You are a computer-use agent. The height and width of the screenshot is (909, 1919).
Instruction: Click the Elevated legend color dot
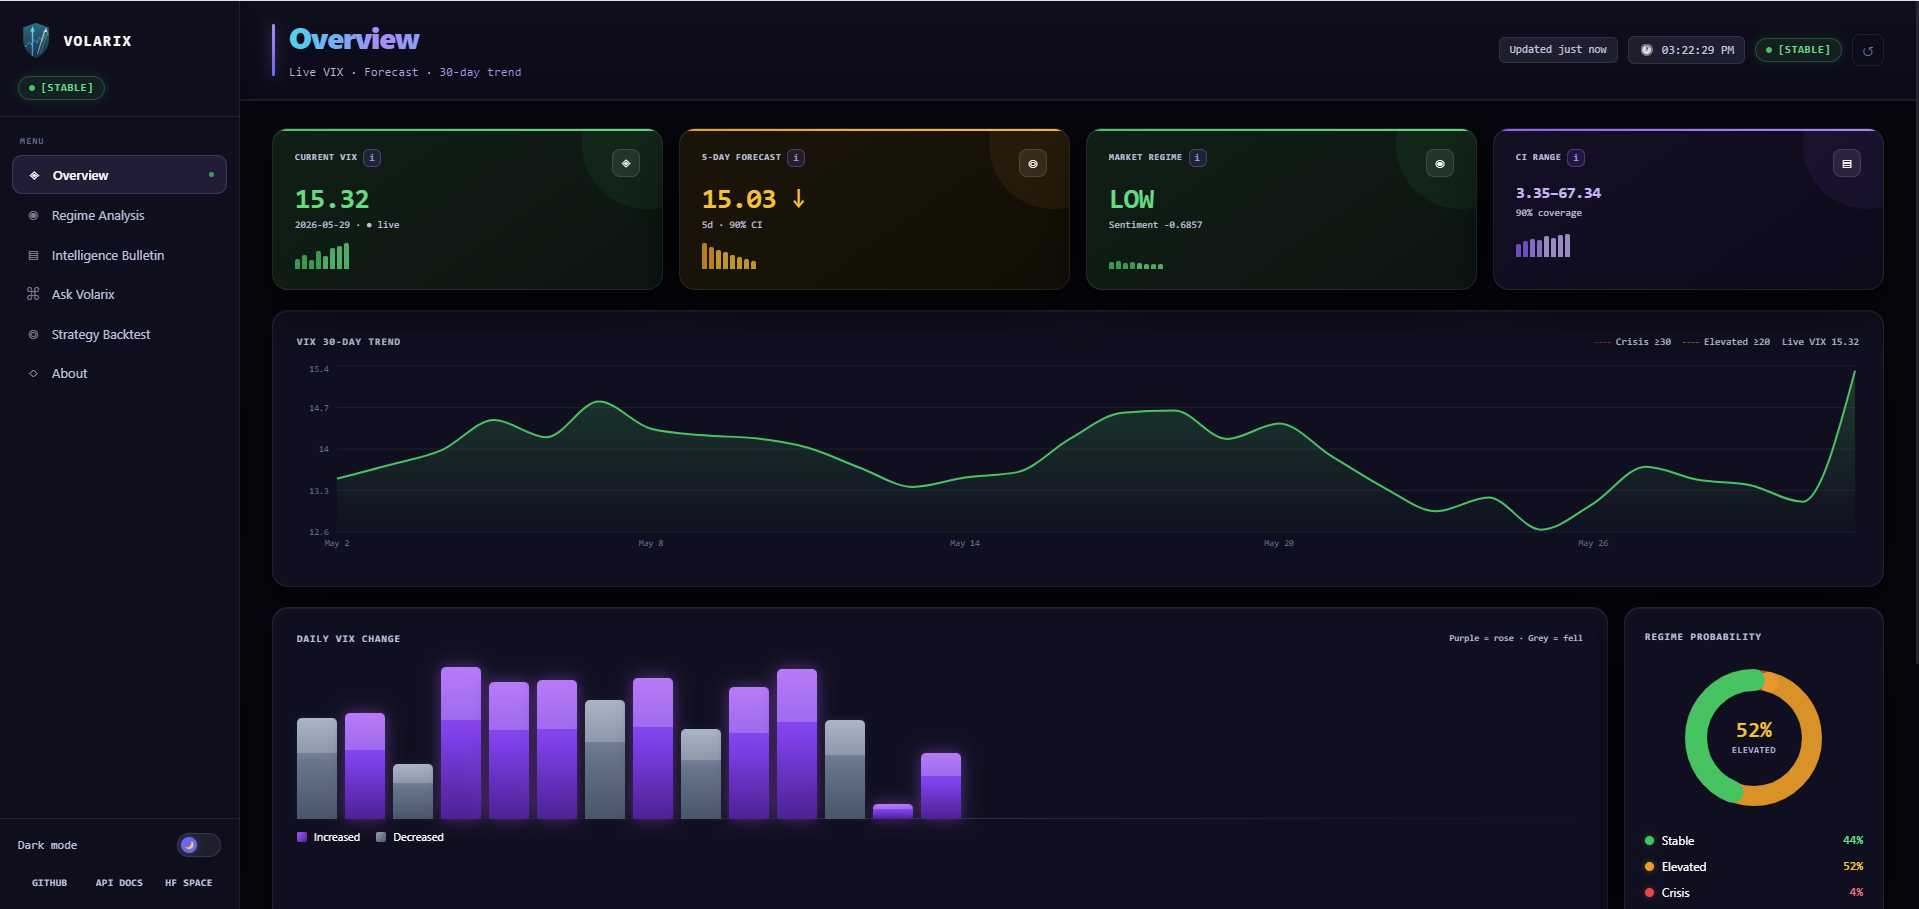1649,867
